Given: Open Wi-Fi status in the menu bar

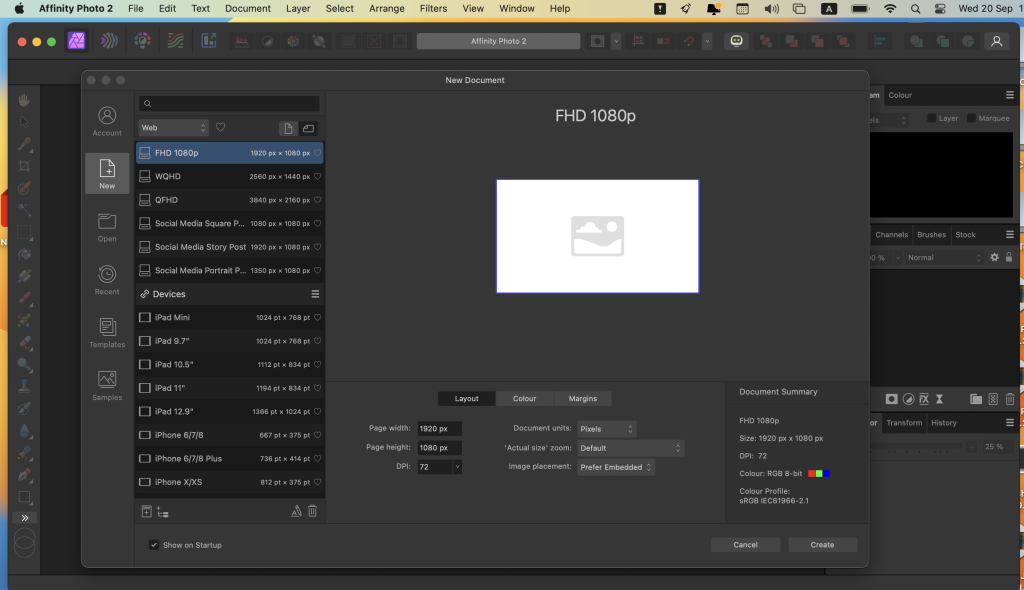Looking at the screenshot, I should (889, 8).
